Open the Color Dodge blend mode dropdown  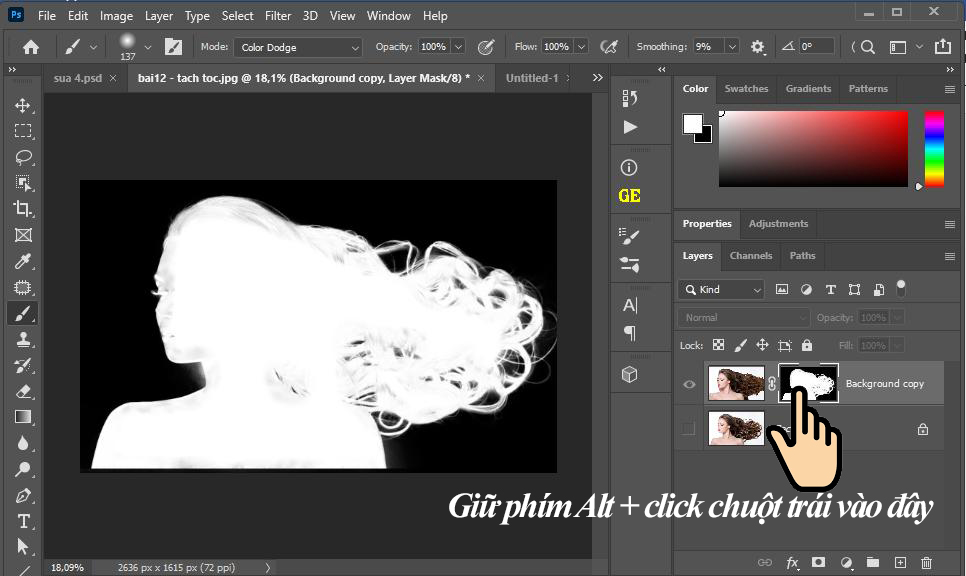pos(298,47)
